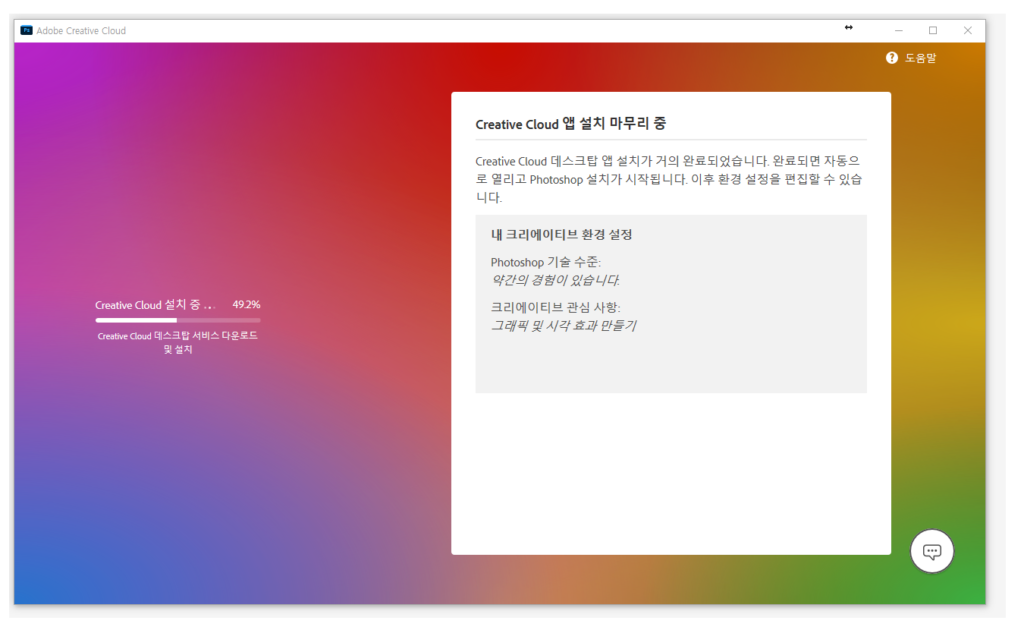
Task: Click the 'Creative Cloud 앱 설치 마무리 중' heading
Action: pos(570,123)
